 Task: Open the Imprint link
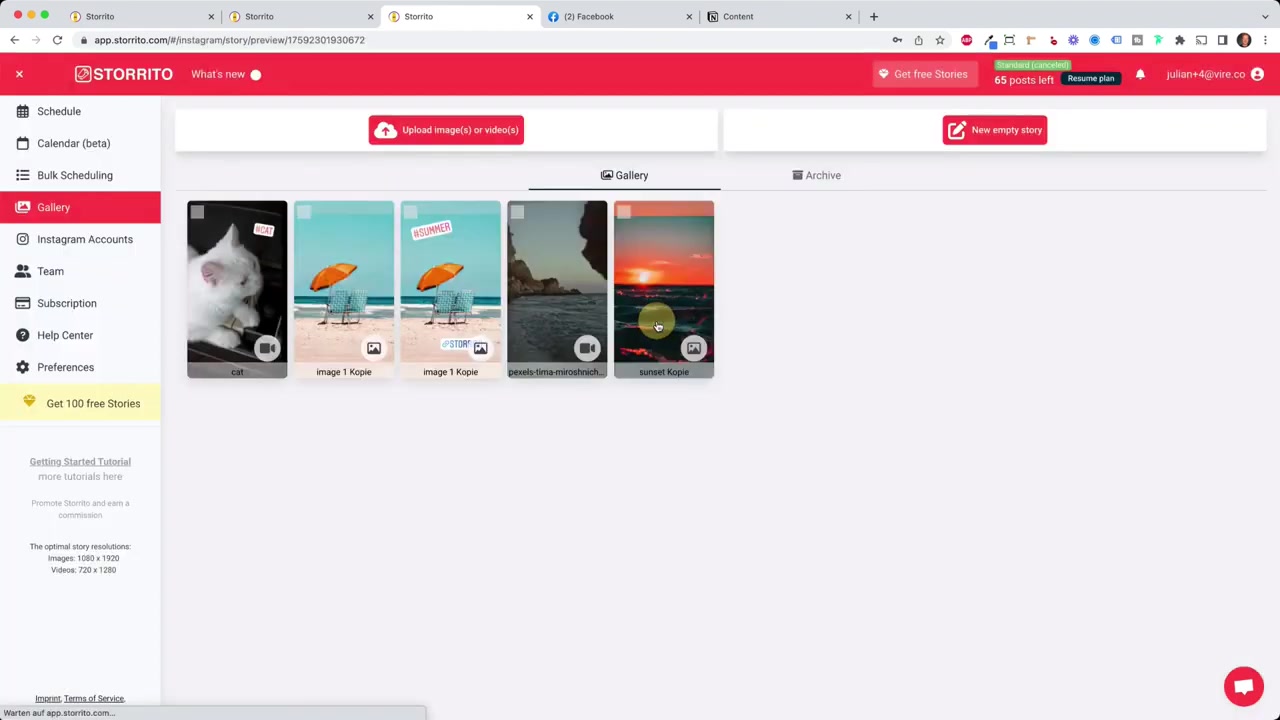click(48, 699)
